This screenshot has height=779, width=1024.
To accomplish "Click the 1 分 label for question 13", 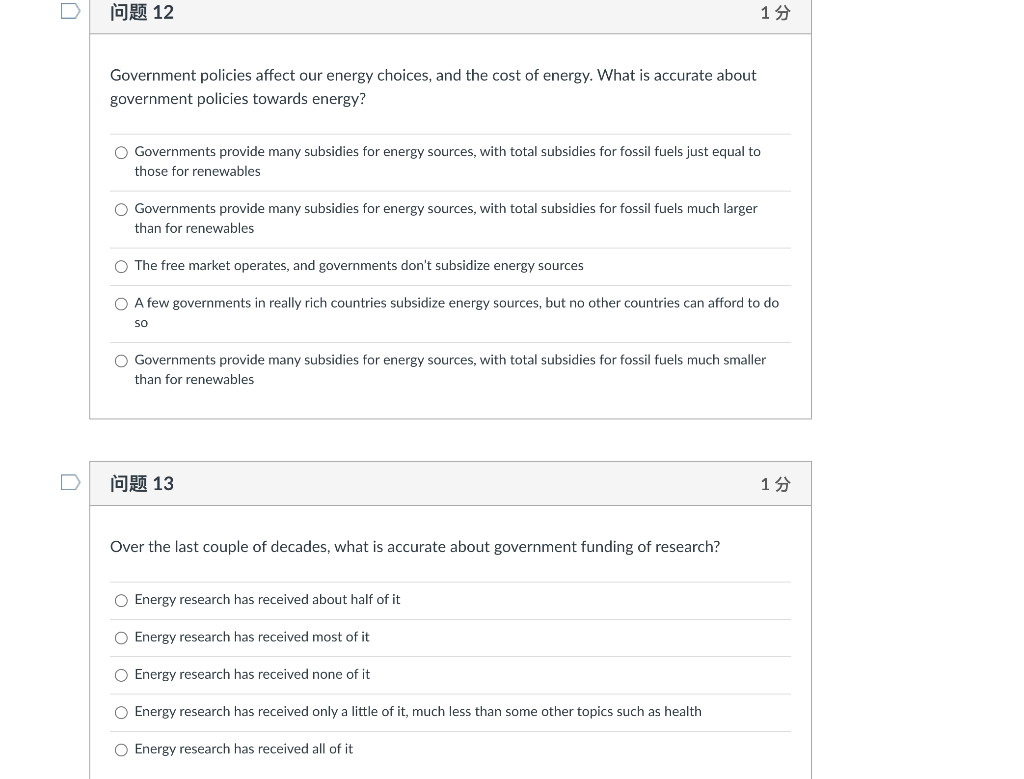I will (774, 483).
